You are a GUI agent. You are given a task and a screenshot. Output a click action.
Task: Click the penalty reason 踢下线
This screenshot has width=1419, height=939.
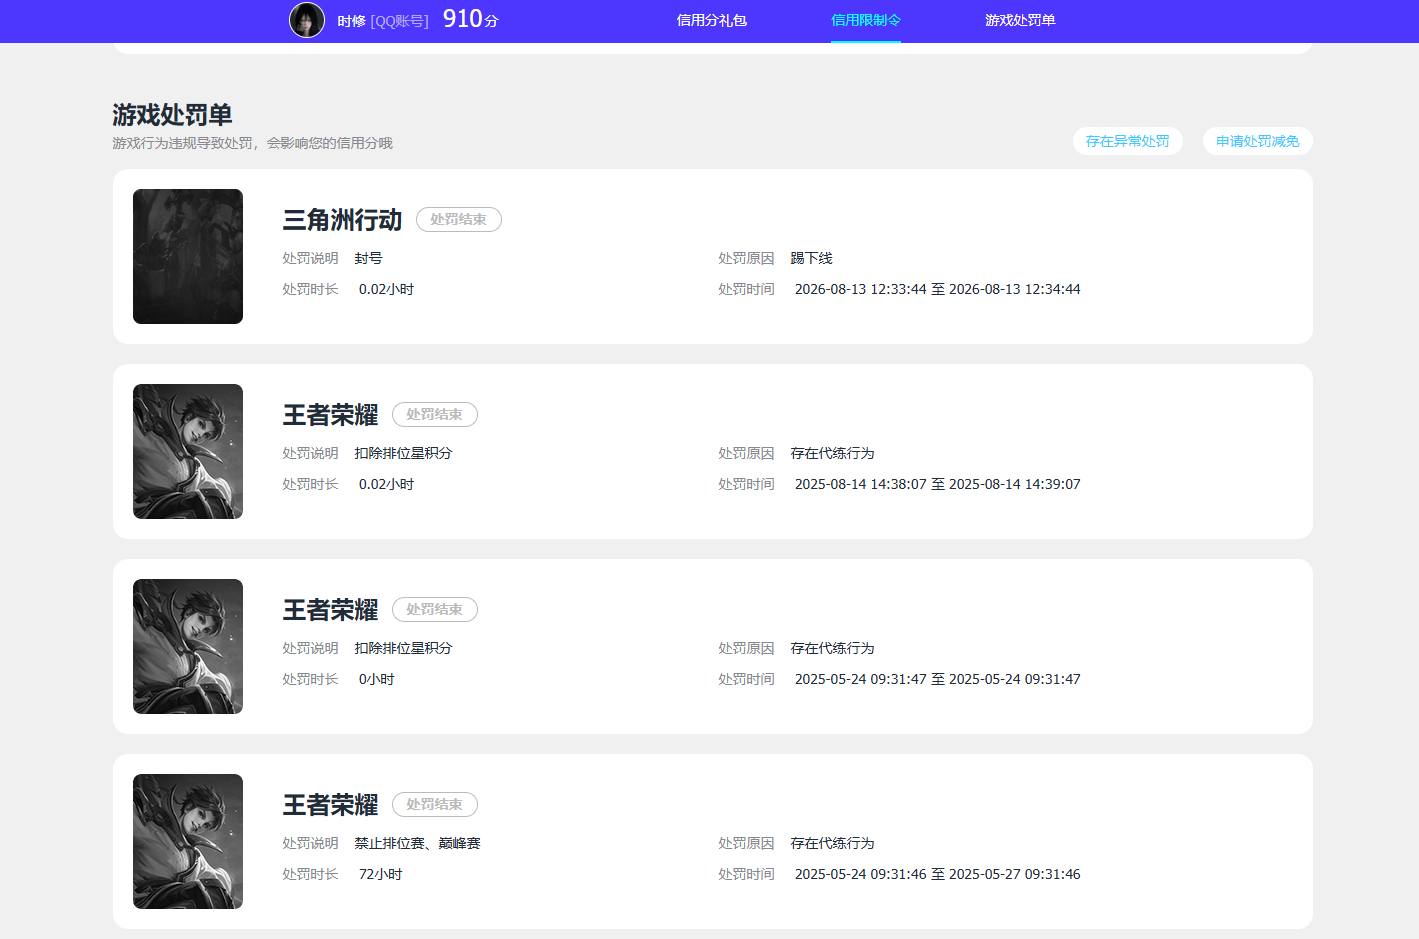(x=811, y=258)
